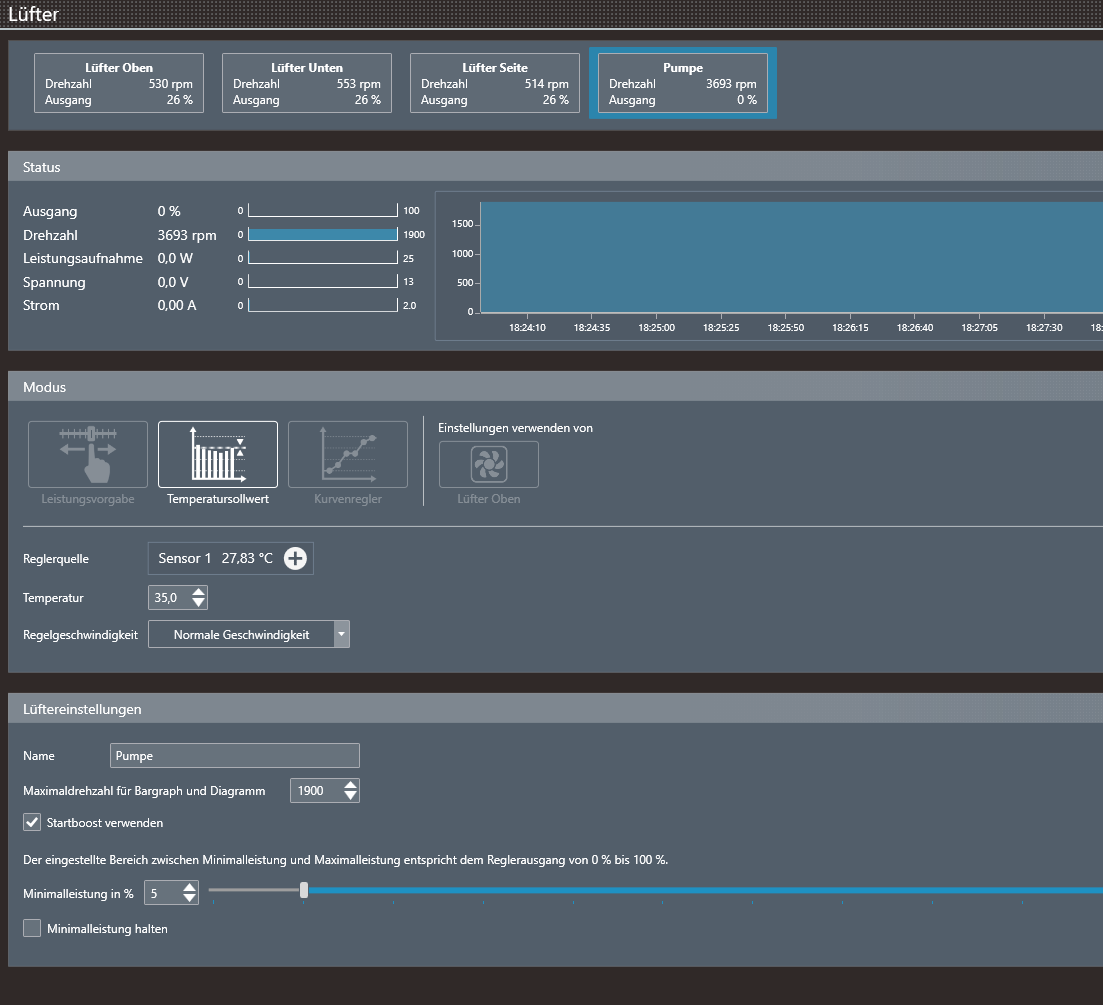Click the Status section header
The width and height of the screenshot is (1103, 1005).
click(556, 167)
